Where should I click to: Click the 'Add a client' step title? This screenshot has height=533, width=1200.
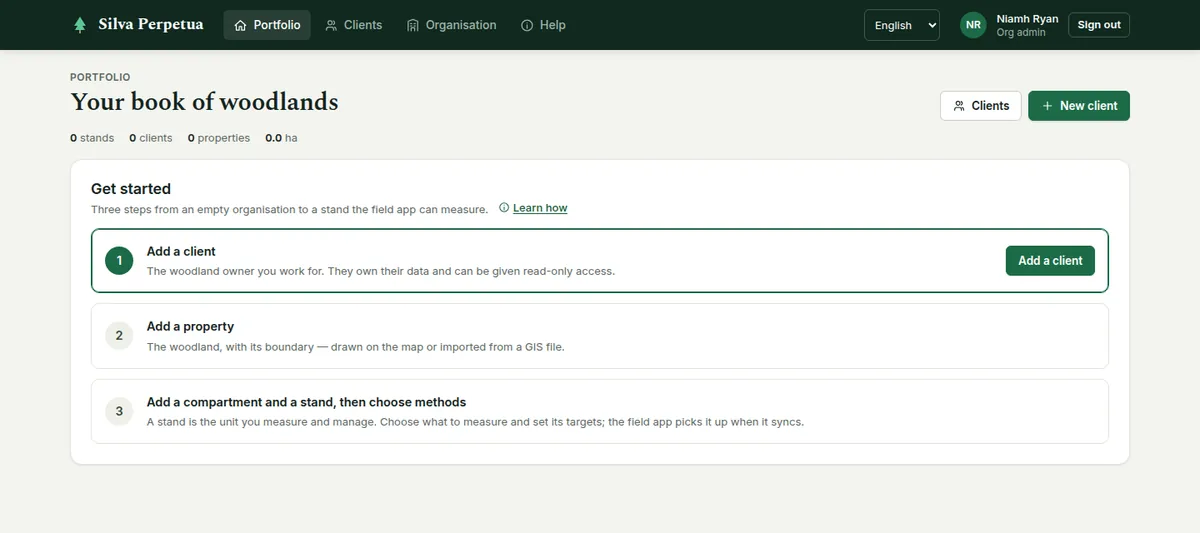coord(181,252)
